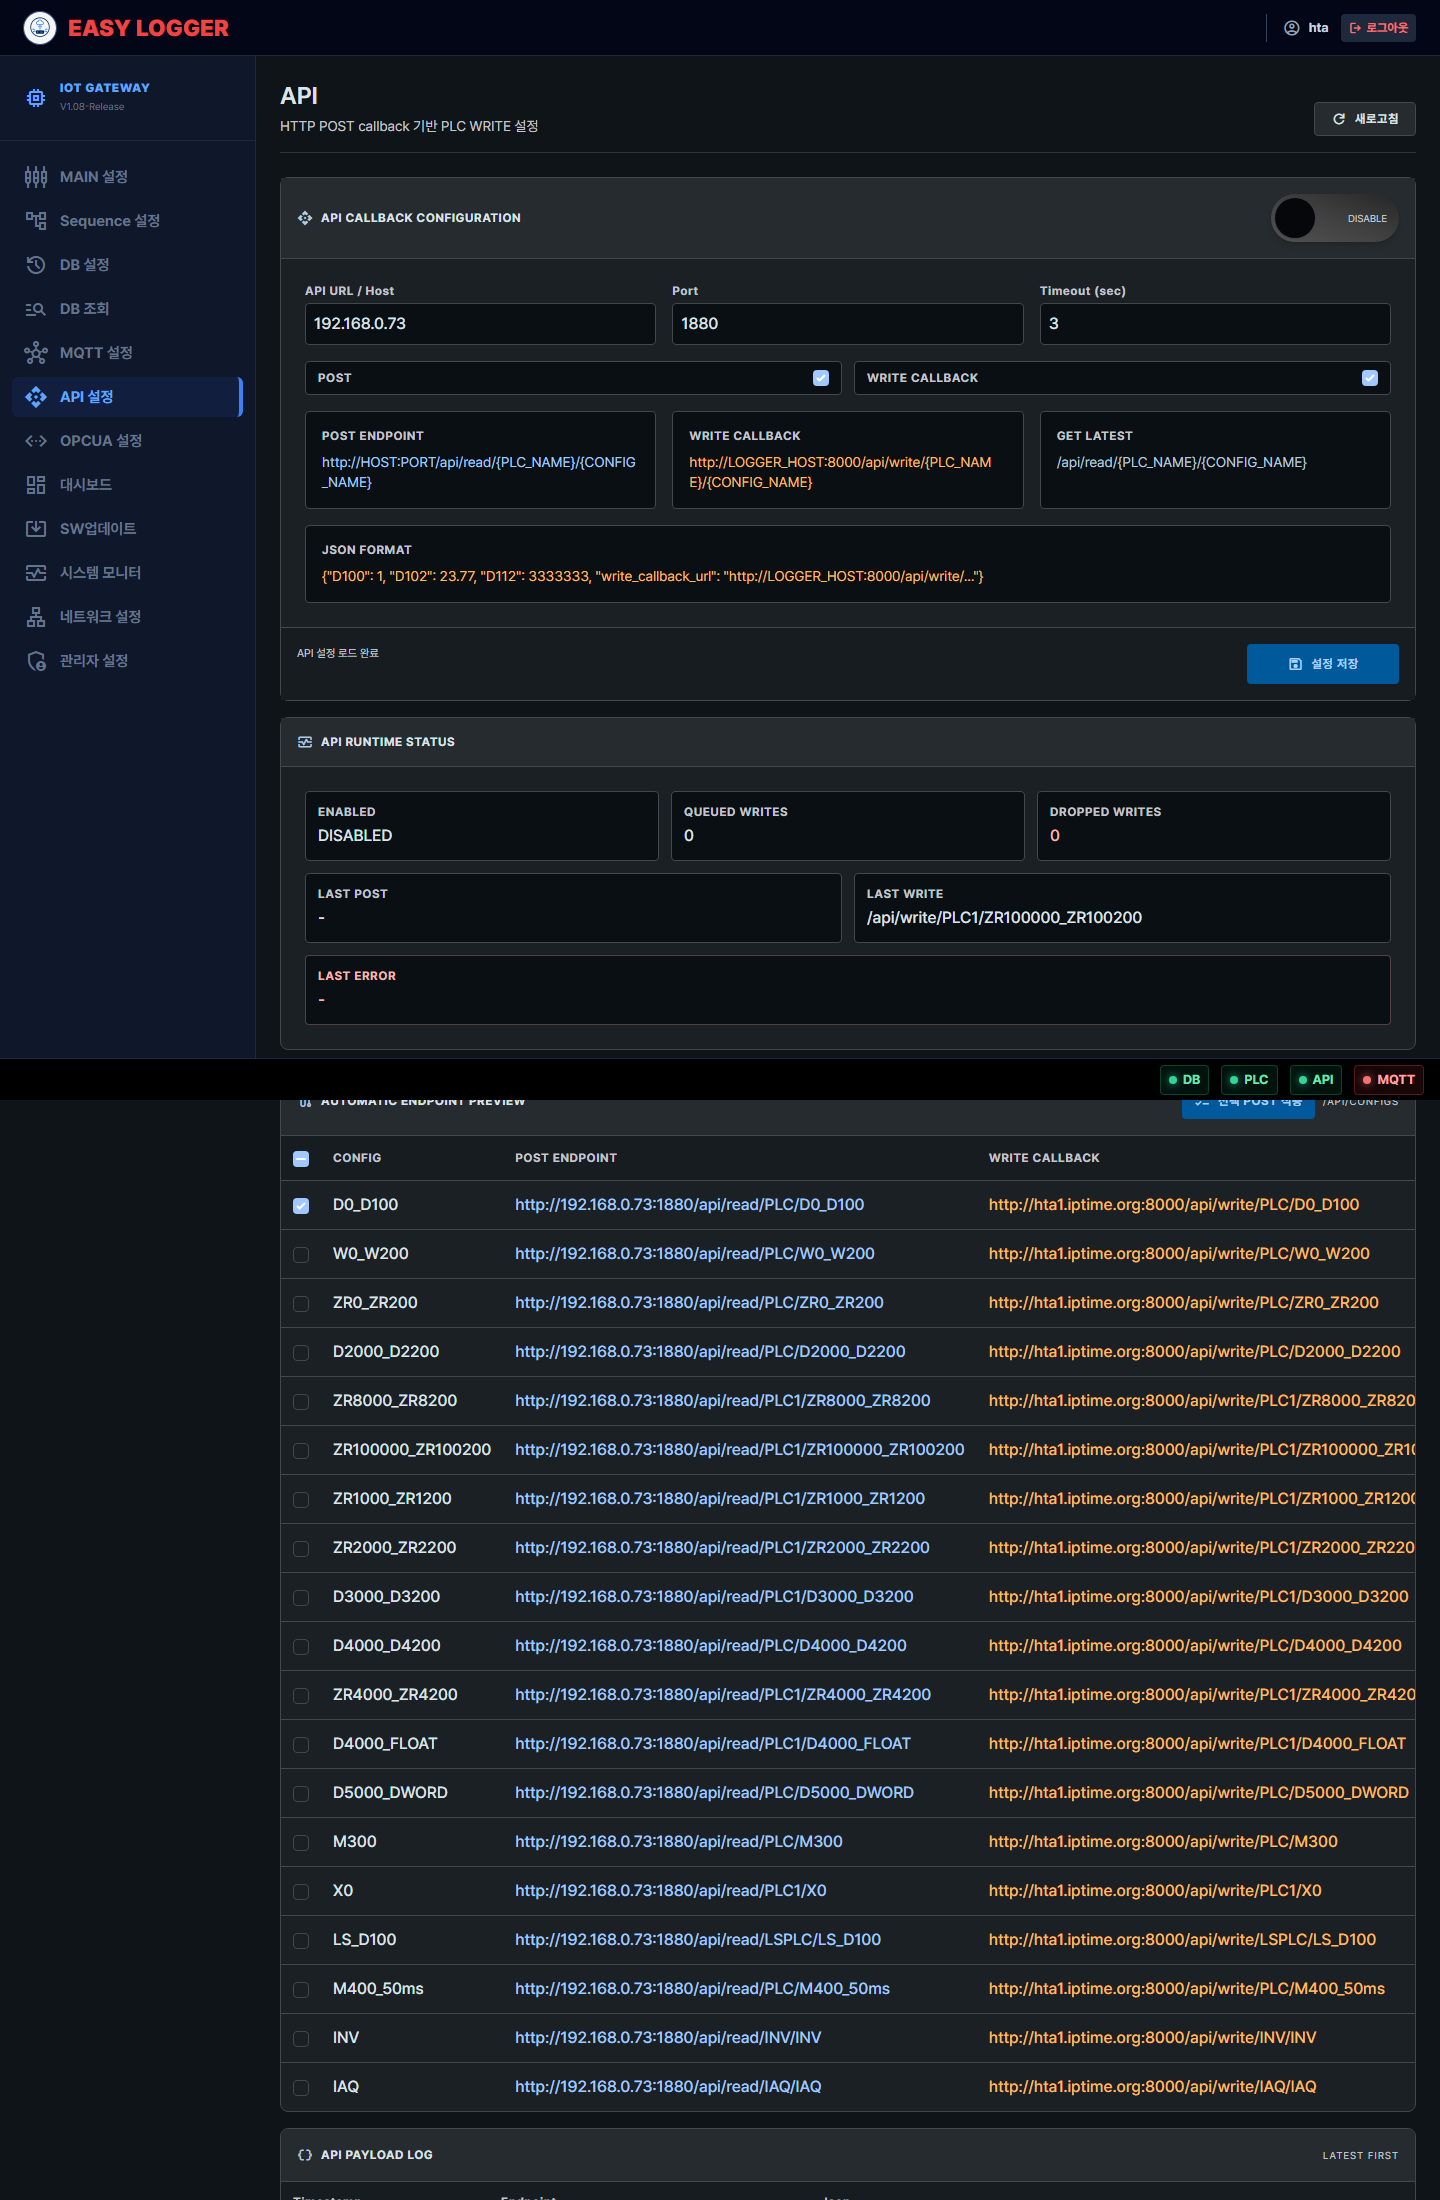Open Sequence 설정 via its flow icon
1440x2200 pixels.
point(36,221)
